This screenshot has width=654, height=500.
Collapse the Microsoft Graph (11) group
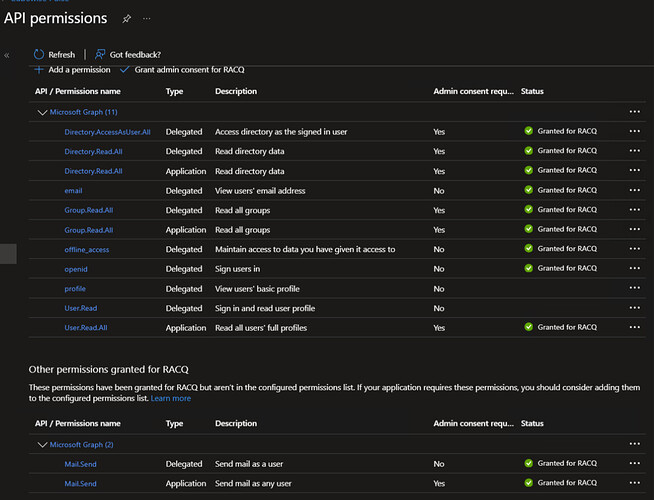coord(42,112)
